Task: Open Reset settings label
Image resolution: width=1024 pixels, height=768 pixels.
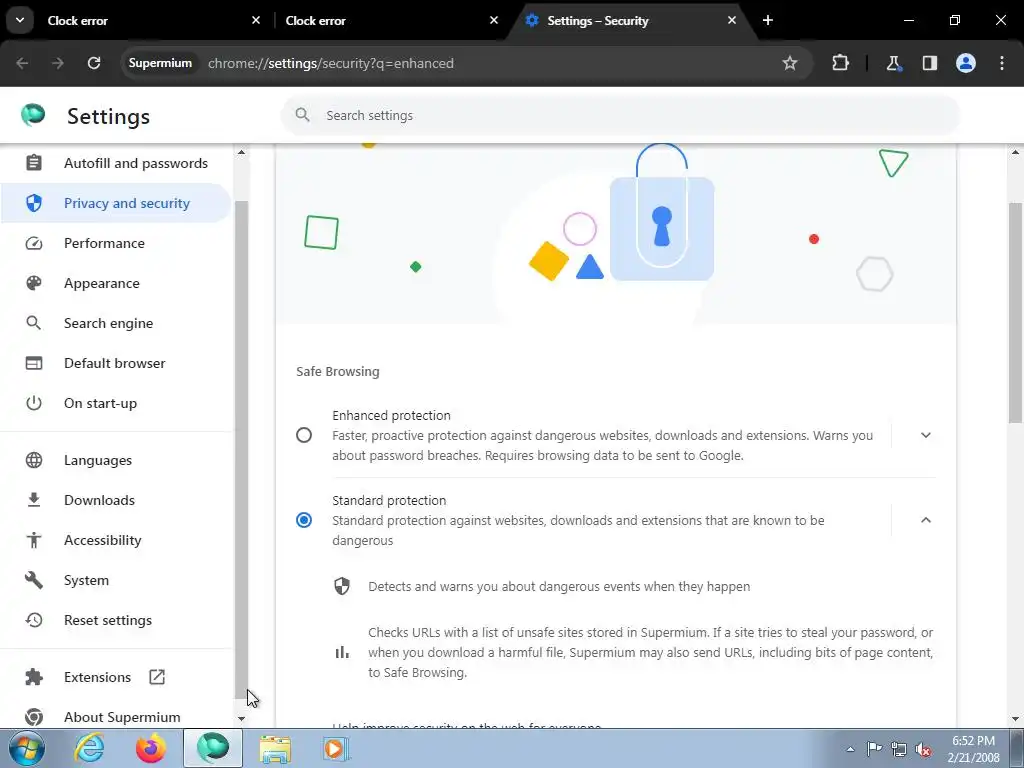Action: click(108, 620)
